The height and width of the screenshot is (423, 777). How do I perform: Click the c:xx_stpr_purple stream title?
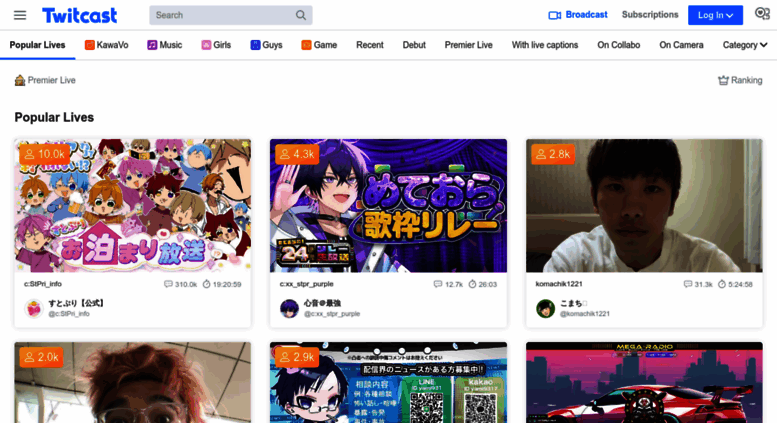[x=306, y=284]
